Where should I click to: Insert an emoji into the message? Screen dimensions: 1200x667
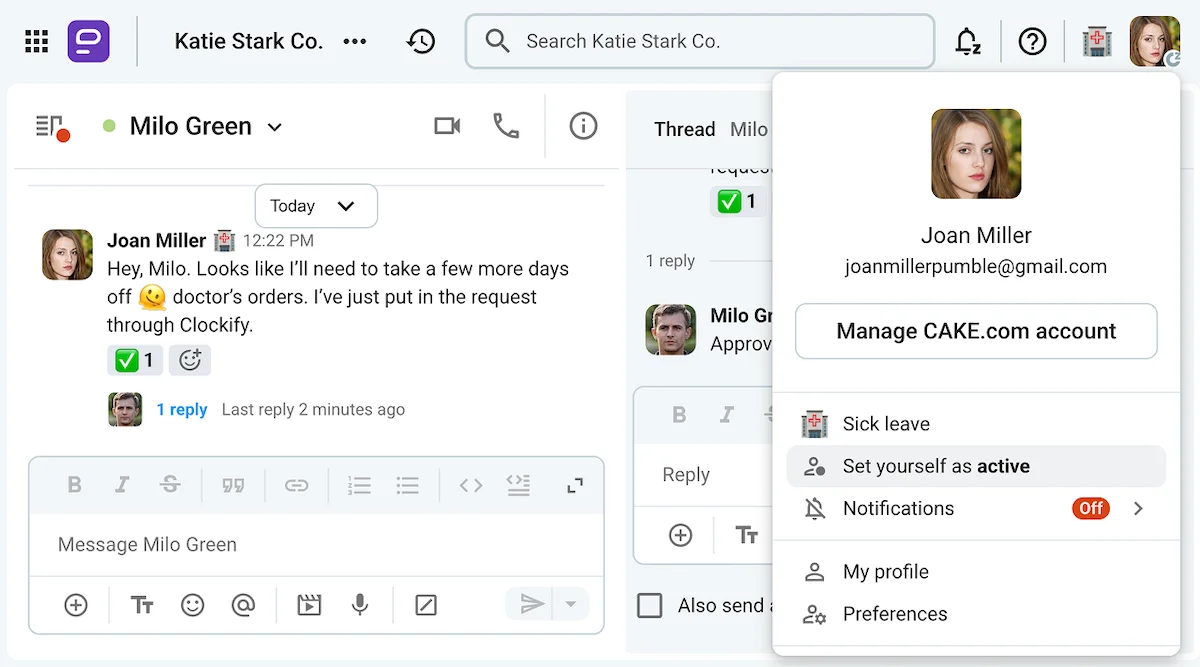point(193,604)
